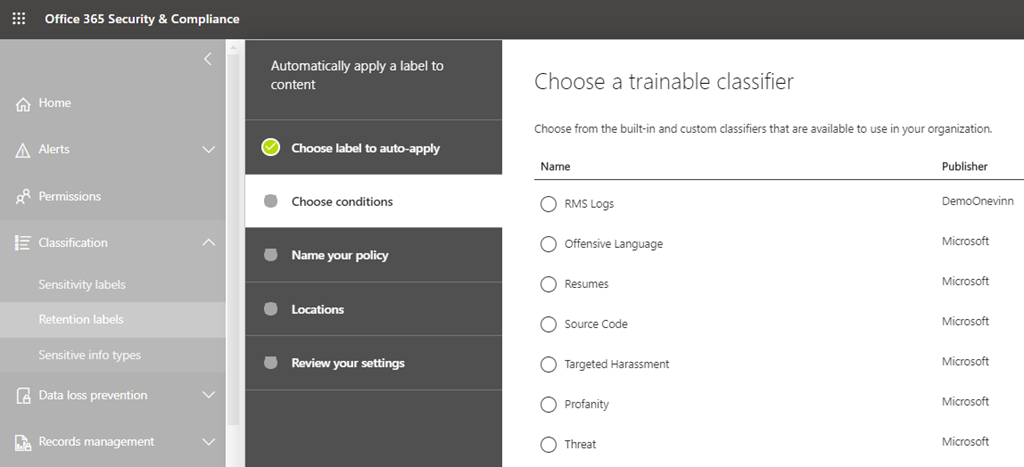Screen dimensions: 1024x467
Task: Click the Alerts warning triangle icon
Action: click(23, 150)
